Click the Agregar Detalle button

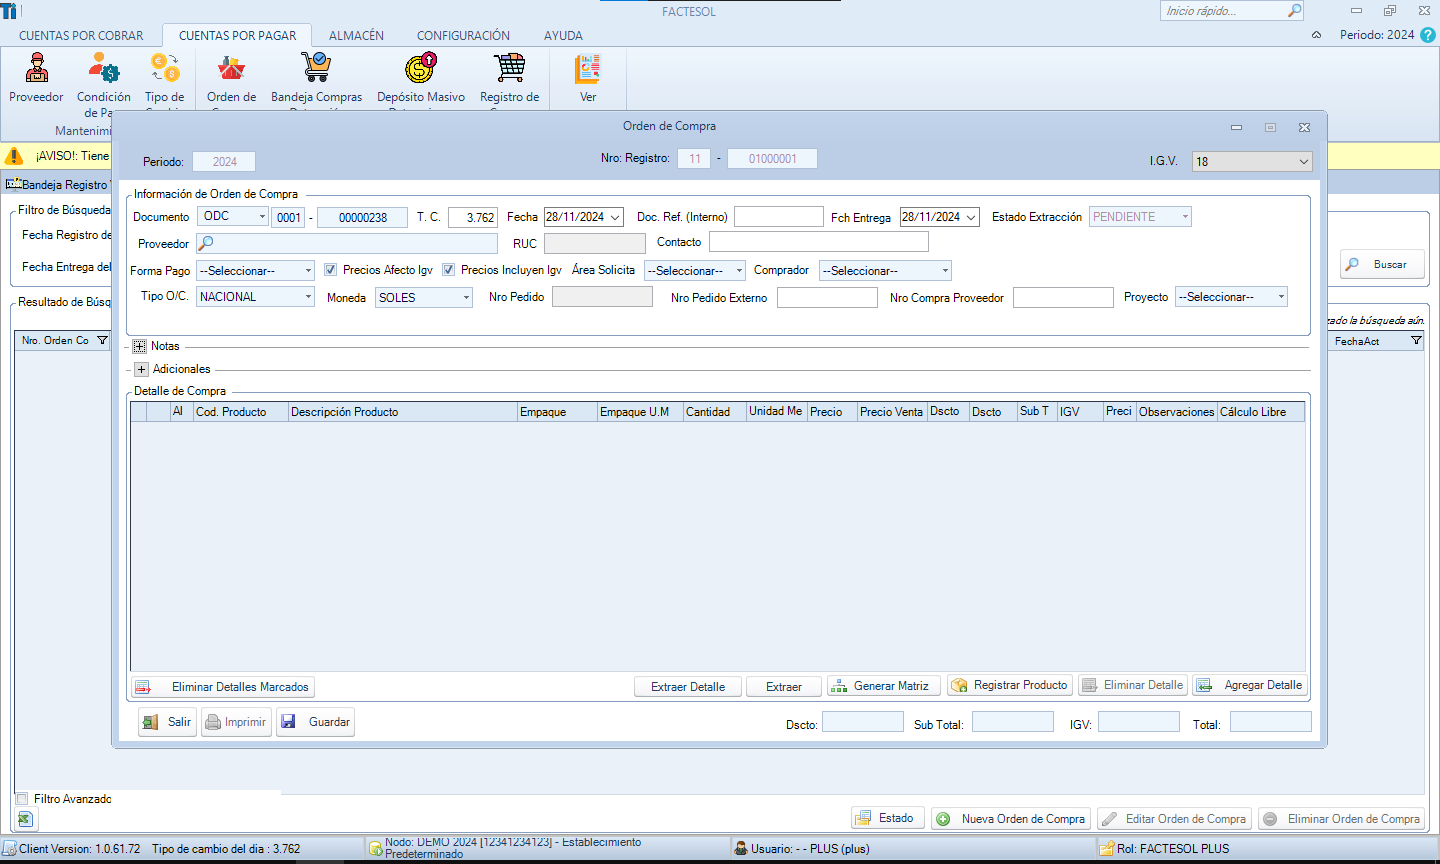(1251, 685)
